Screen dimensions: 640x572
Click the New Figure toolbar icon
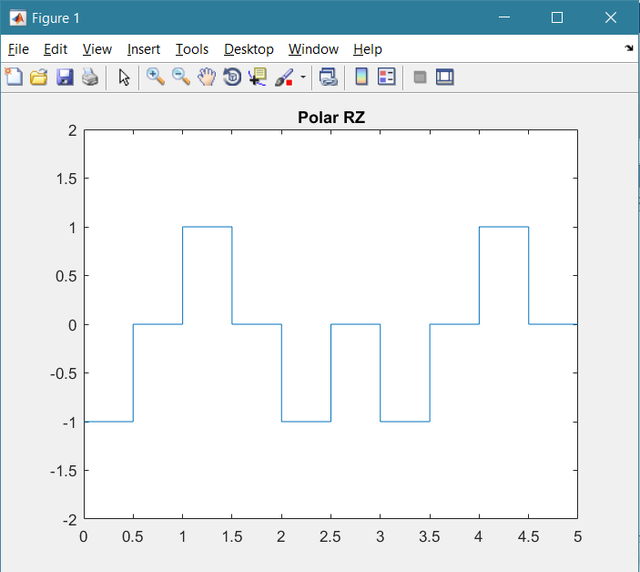click(x=13, y=77)
